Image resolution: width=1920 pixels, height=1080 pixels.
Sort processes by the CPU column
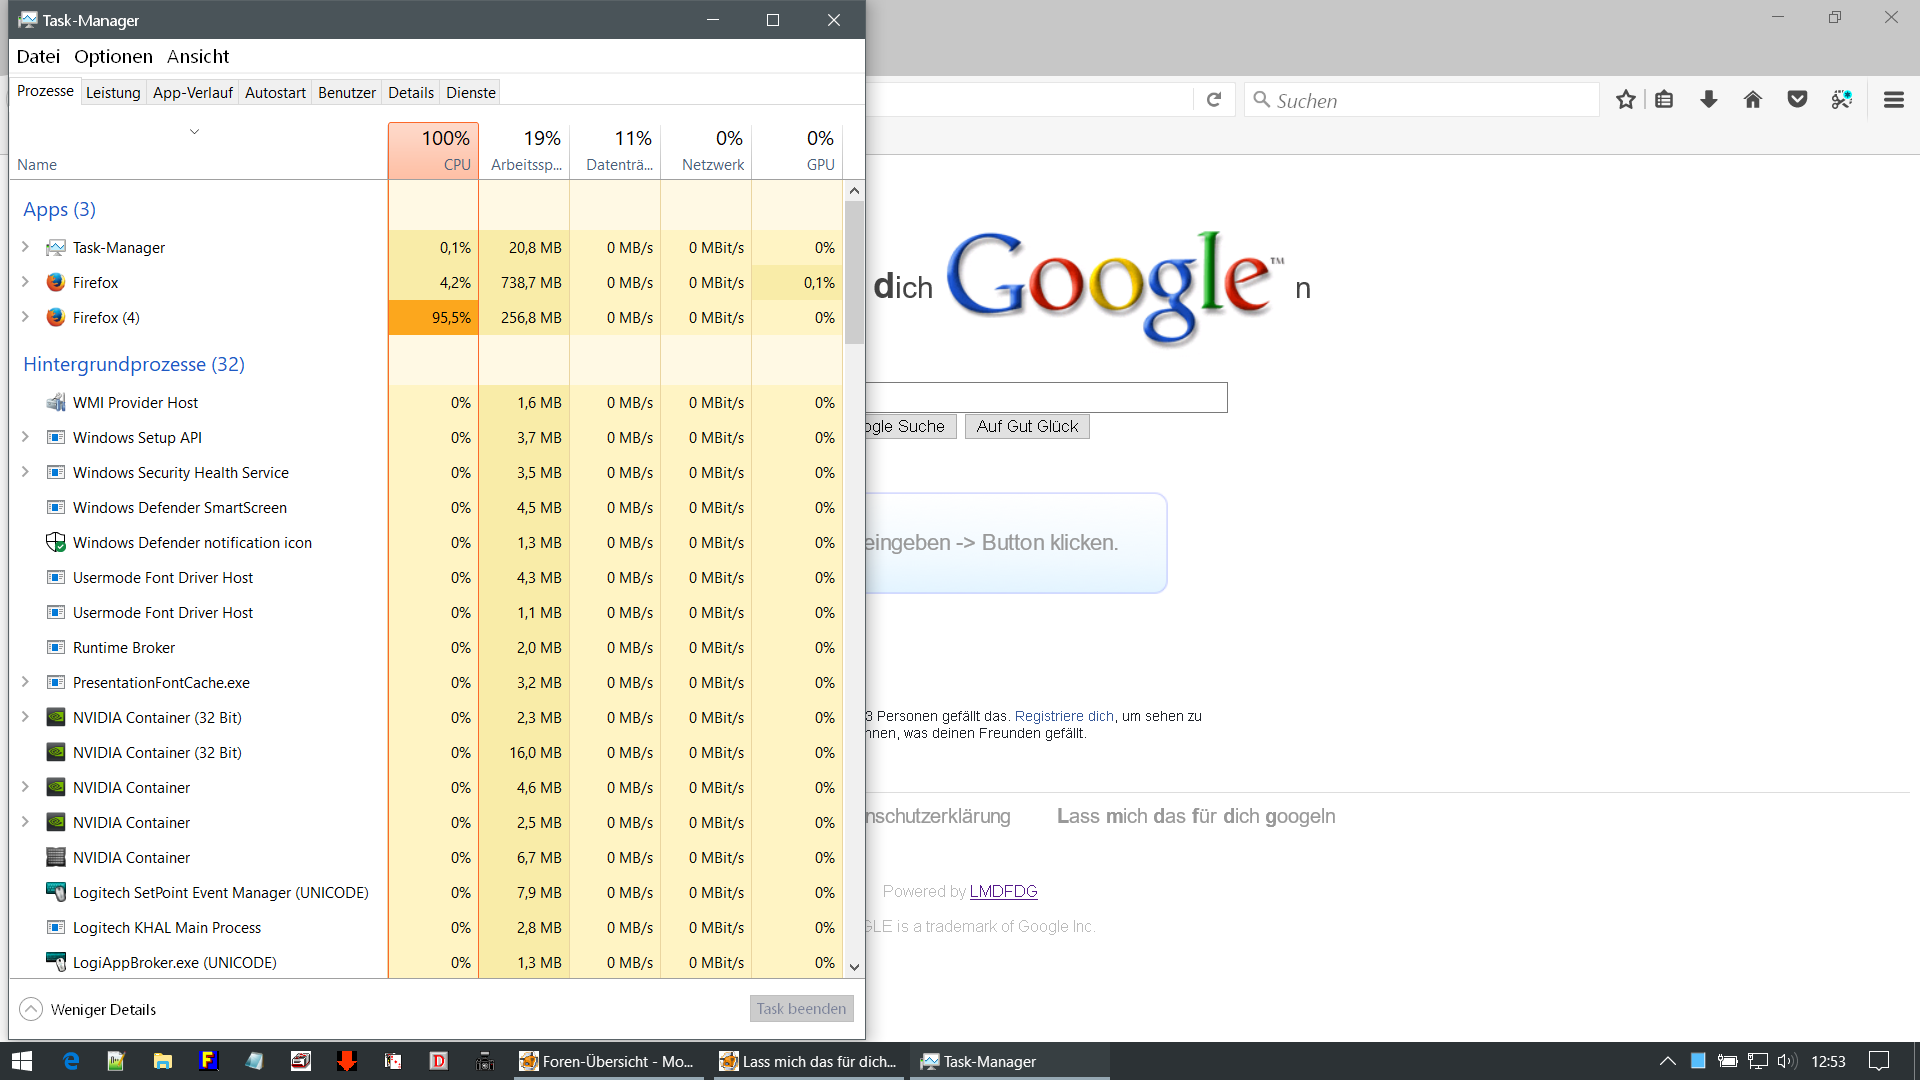point(434,151)
